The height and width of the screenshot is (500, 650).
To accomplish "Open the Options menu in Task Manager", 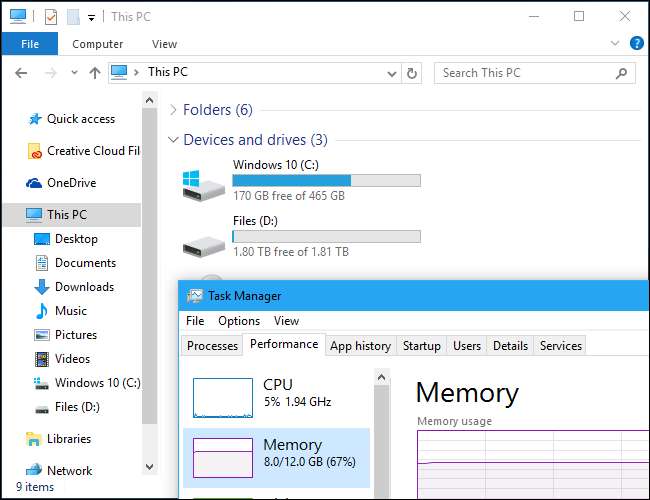I will pyautogui.click(x=239, y=321).
